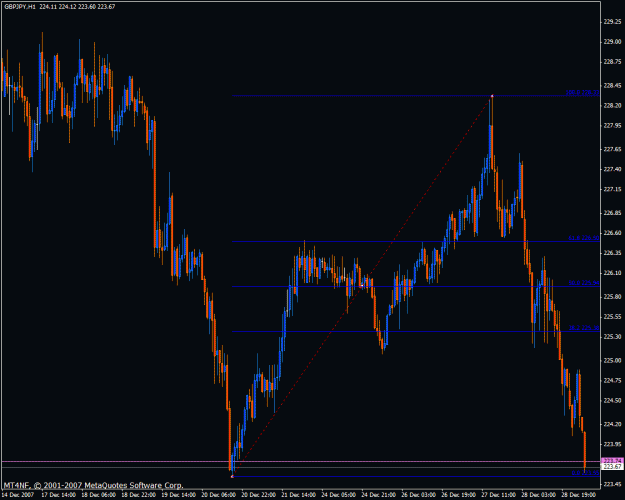This screenshot has height=500, width=625.
Task: Click the 18 Dec 06:00 time axis label
Action: 98,495
